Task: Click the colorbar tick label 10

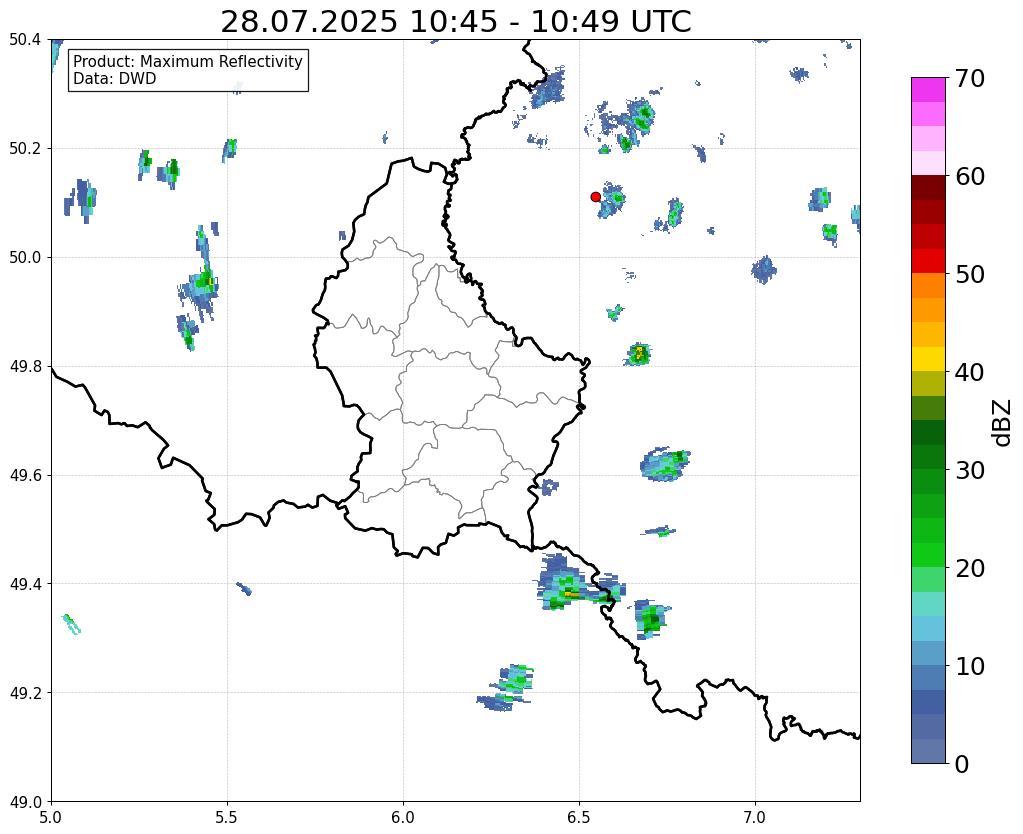Action: tap(969, 666)
